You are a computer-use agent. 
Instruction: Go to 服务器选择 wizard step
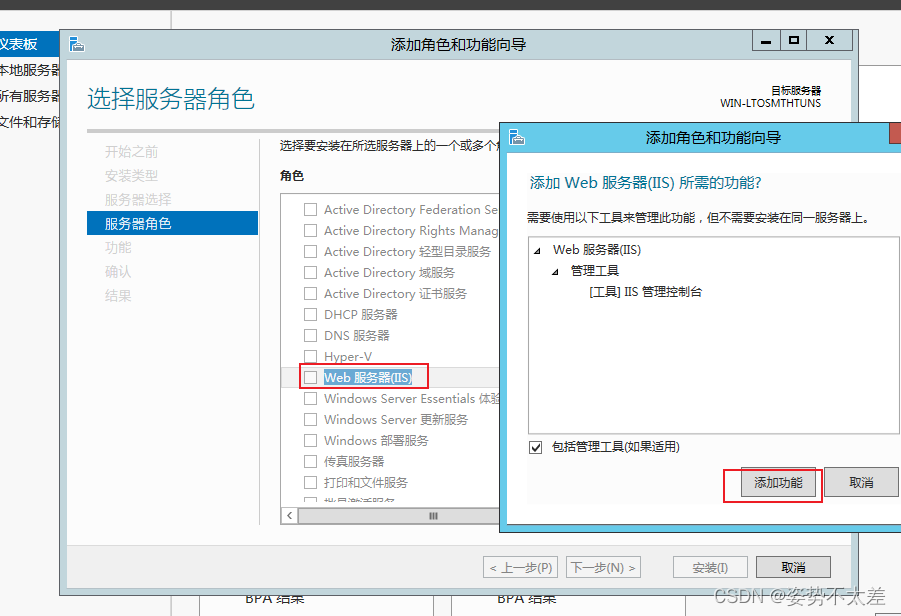[138, 200]
